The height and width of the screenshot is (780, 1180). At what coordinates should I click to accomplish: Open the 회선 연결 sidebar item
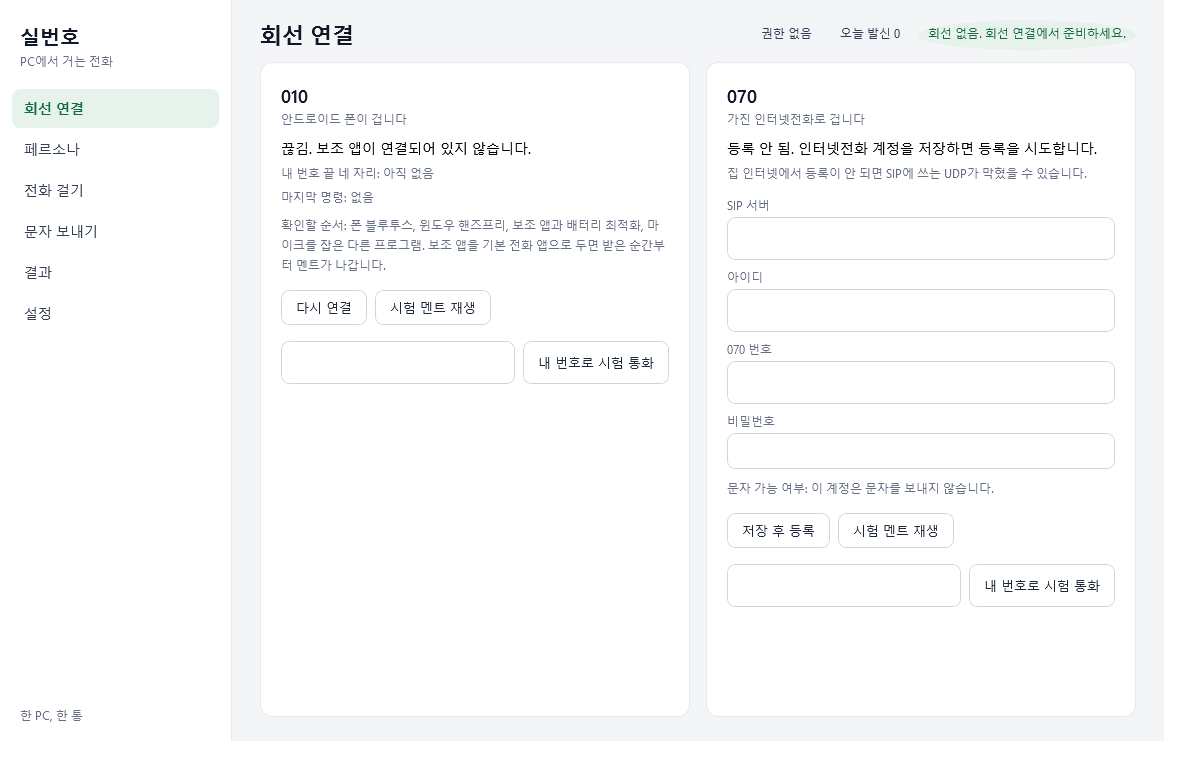pyautogui.click(x=115, y=108)
